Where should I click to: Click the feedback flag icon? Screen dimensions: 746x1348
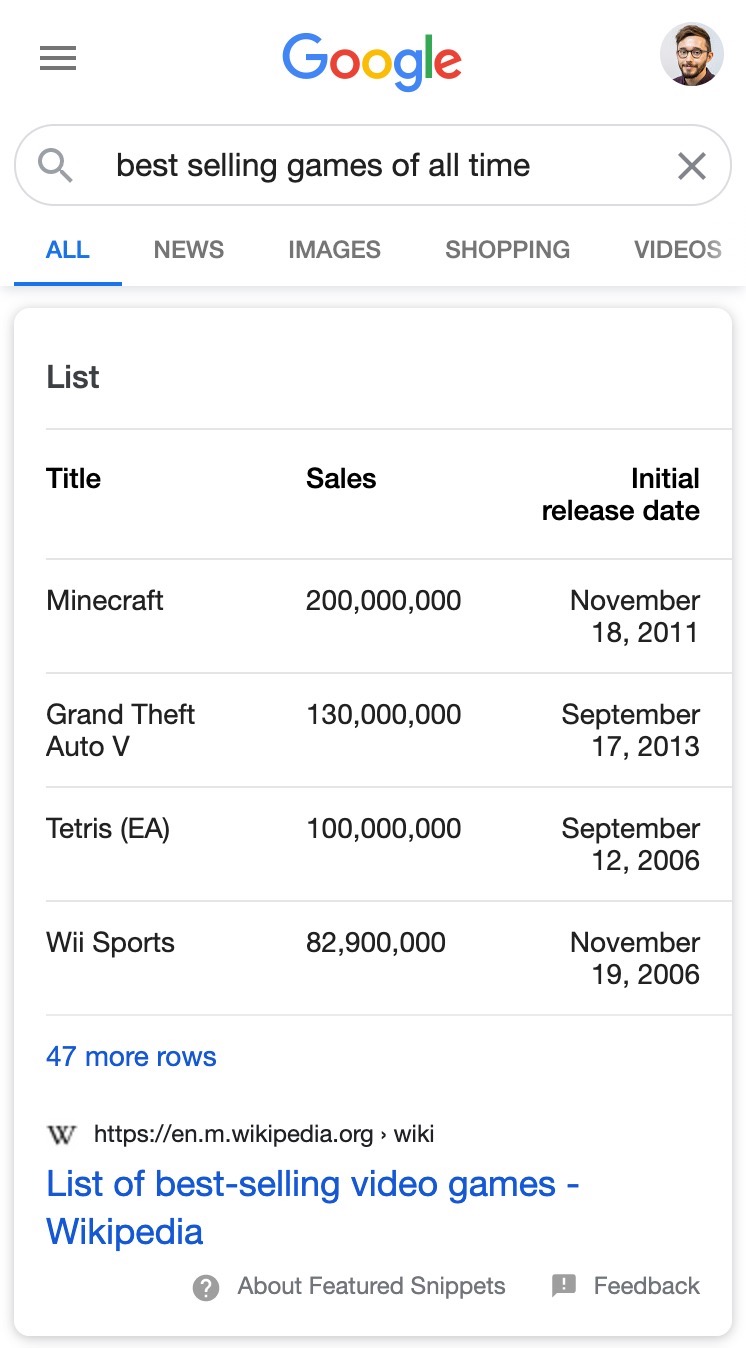tap(564, 1286)
